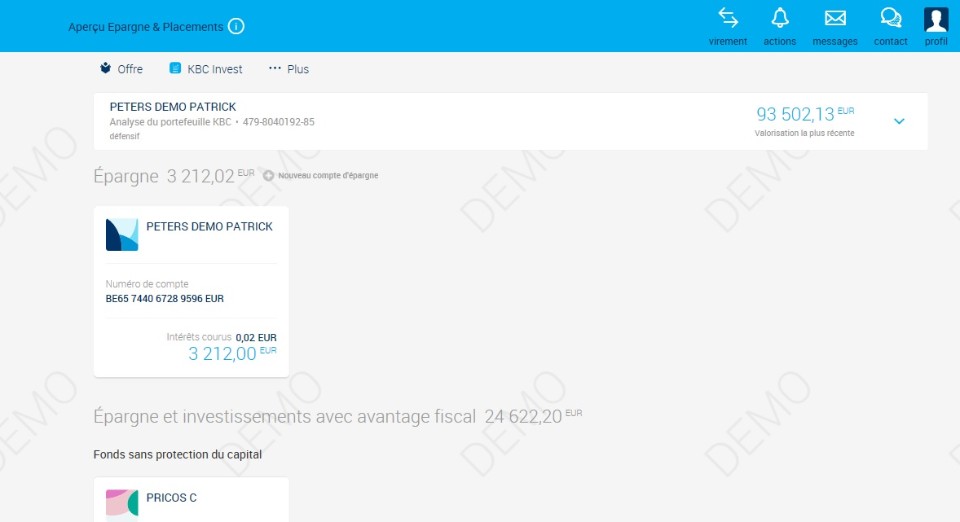Click the plus icon for Nouveau compte d'épargne

(268, 176)
